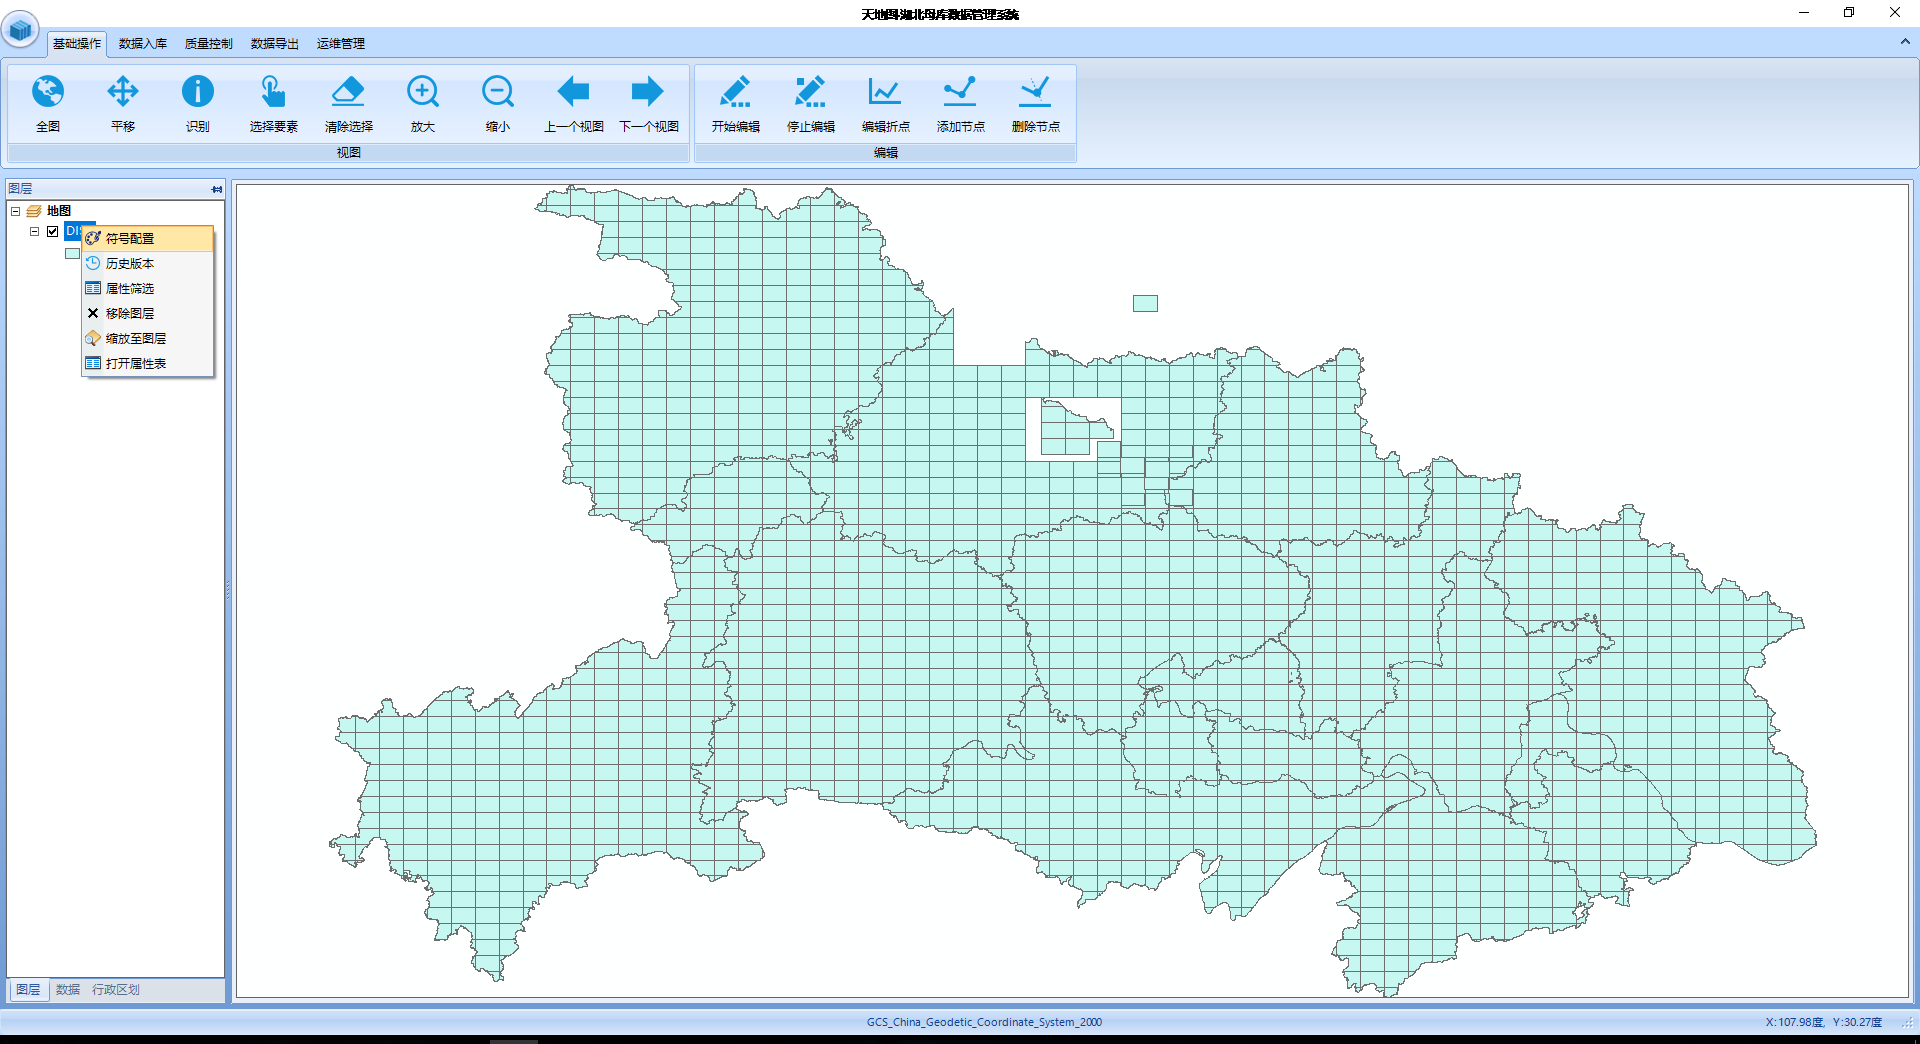Click the 清除选择 eraser icon
This screenshot has width=1920, height=1044.
(x=348, y=92)
